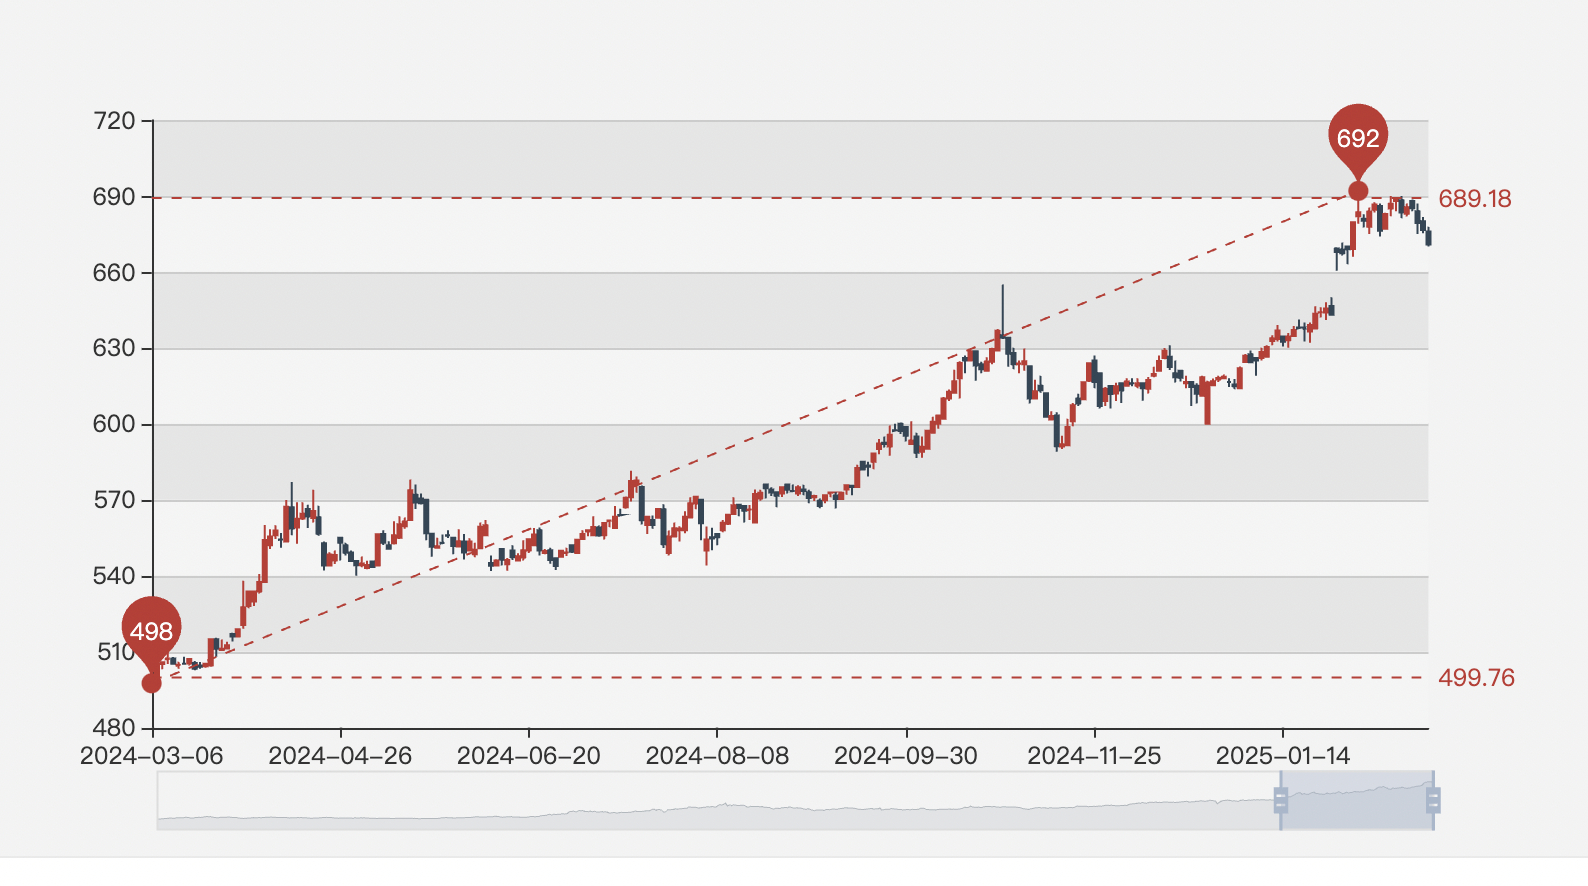The image size is (1588, 886).
Task: Click the 720 y-axis value label
Action: point(114,121)
